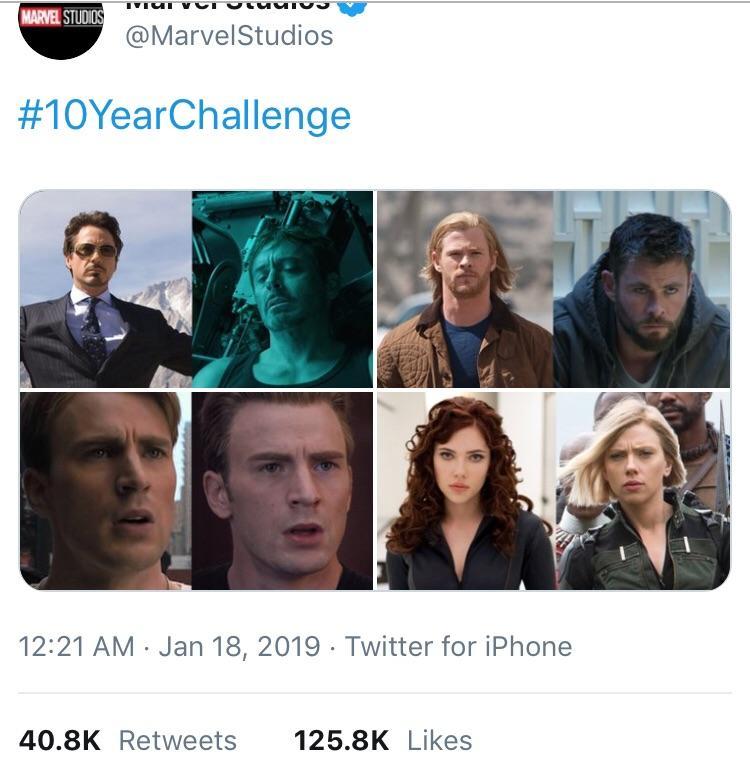Open the @MarvelStudios handle
Image resolution: width=750 pixels, height=777 pixels.
click(228, 36)
